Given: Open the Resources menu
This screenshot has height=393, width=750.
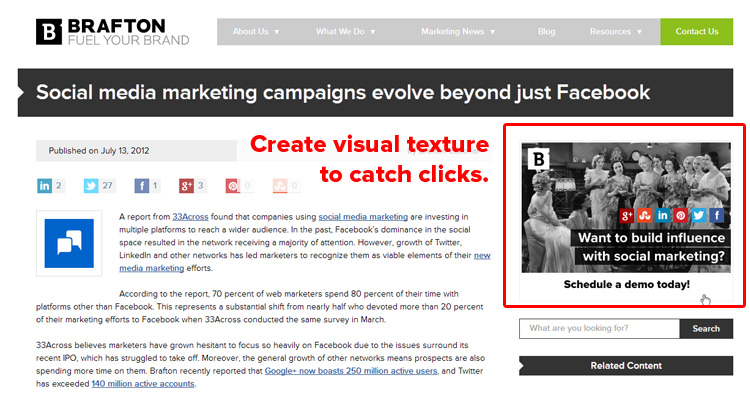Looking at the screenshot, I should tap(610, 32).
